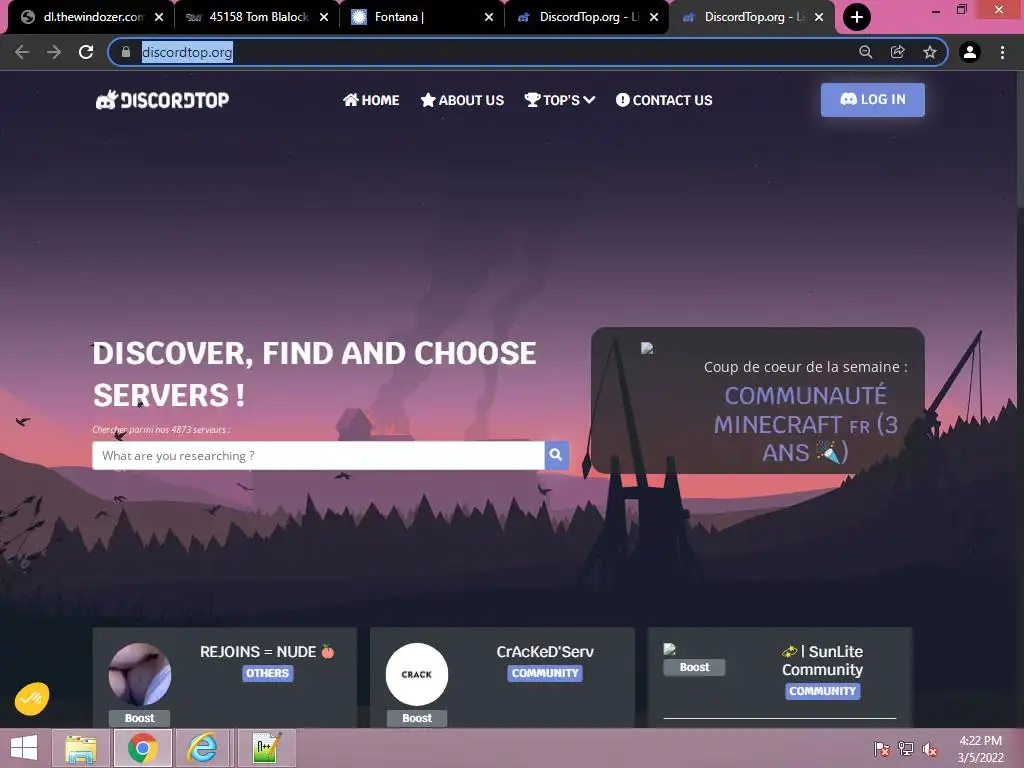Close the Fontana tab
Viewport: 1024px width, 768px height.
pos(489,18)
